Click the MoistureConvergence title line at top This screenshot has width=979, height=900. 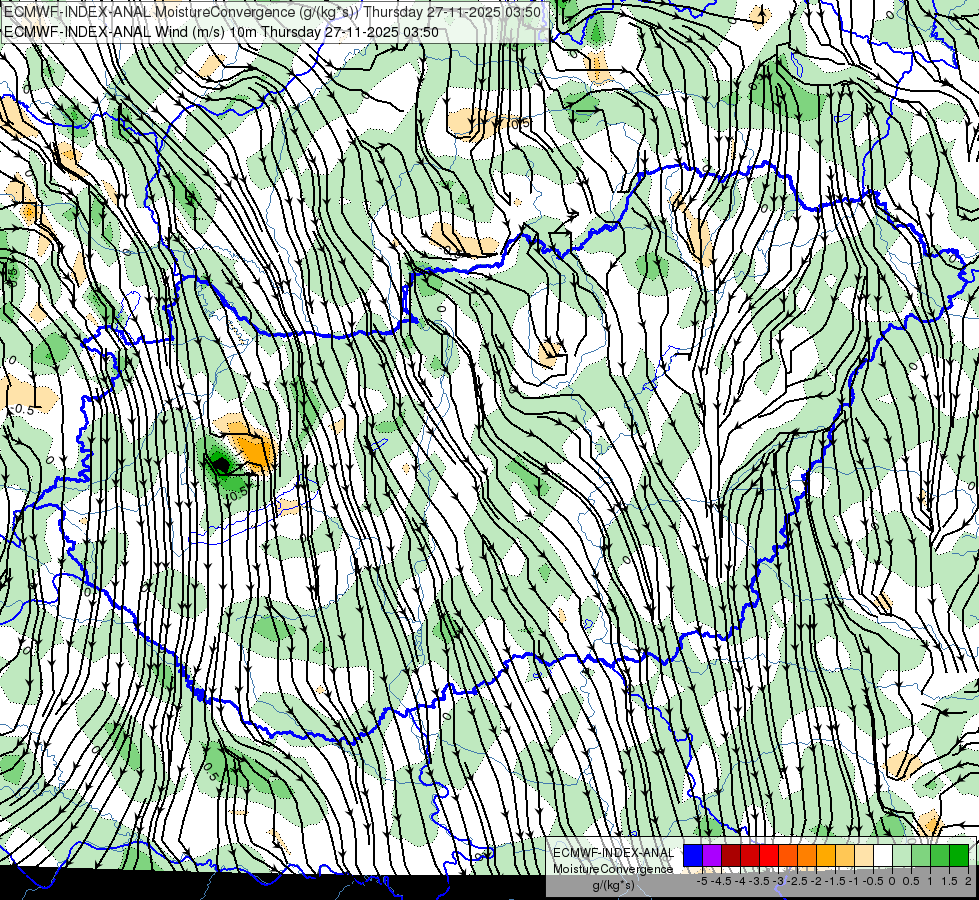point(272,12)
